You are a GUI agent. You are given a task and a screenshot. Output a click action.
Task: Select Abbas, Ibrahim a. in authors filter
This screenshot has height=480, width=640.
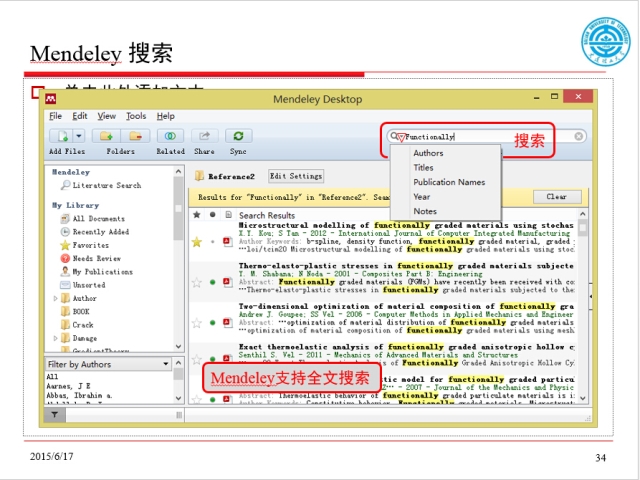point(79,396)
